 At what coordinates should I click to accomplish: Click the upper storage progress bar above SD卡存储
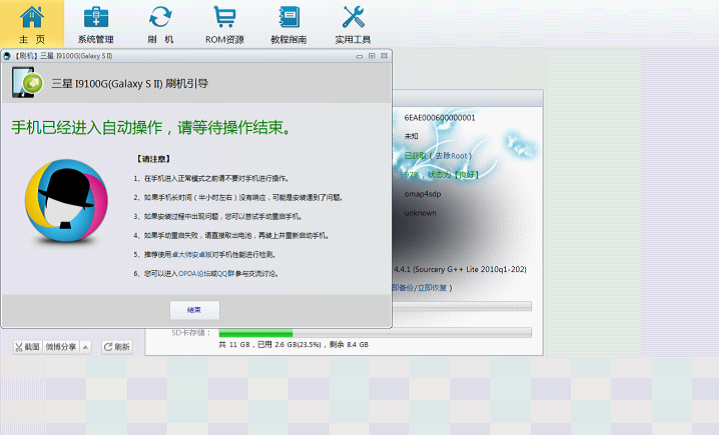[462, 306]
